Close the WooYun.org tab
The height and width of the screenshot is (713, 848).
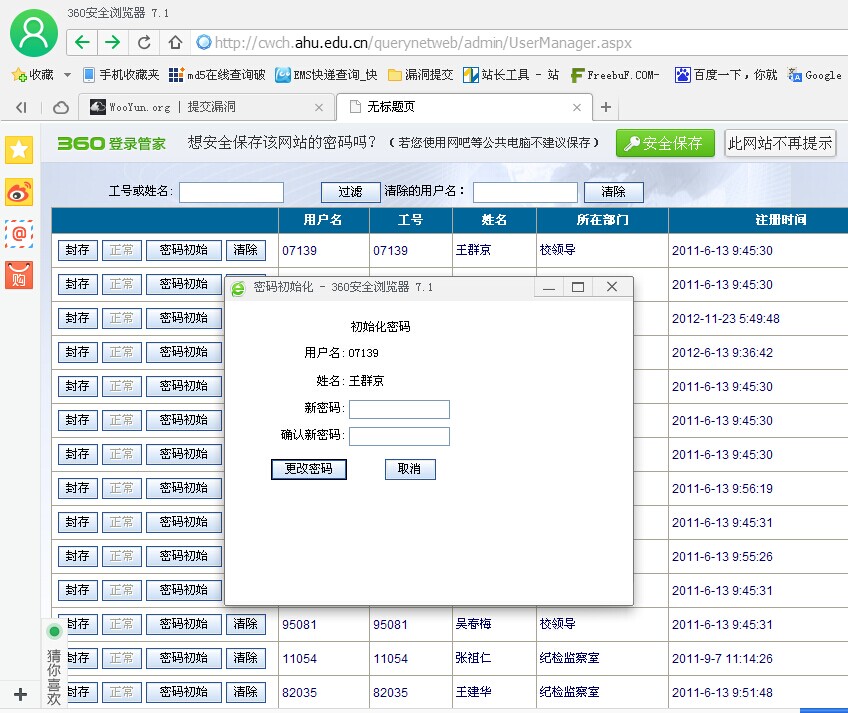coord(319,108)
